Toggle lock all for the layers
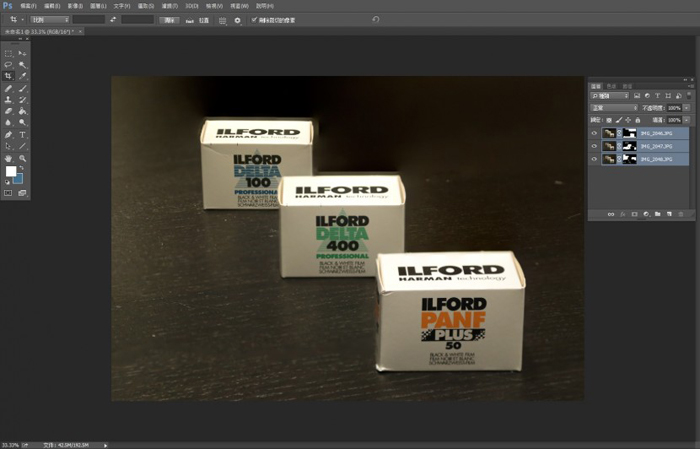 coord(638,120)
